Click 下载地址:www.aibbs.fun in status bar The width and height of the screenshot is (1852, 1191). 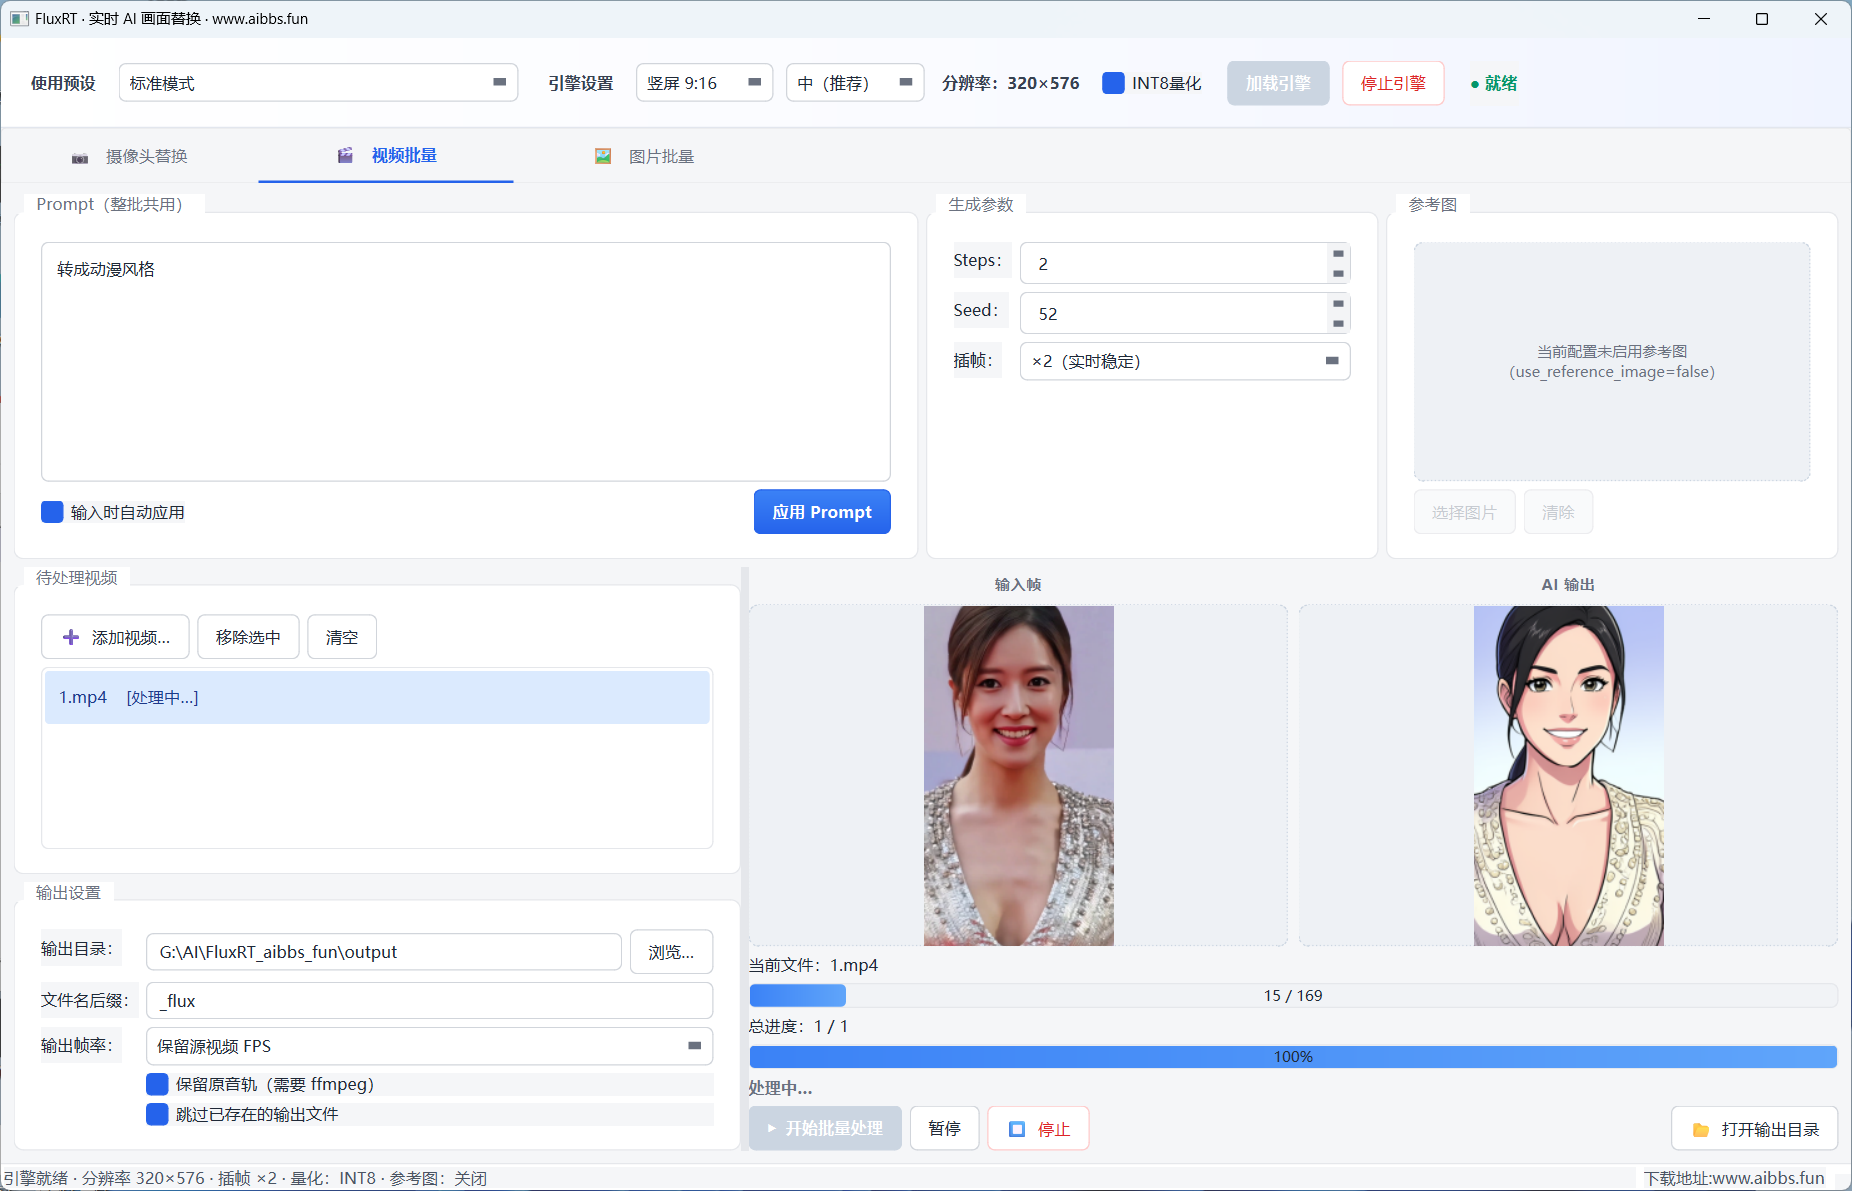point(1734,1178)
